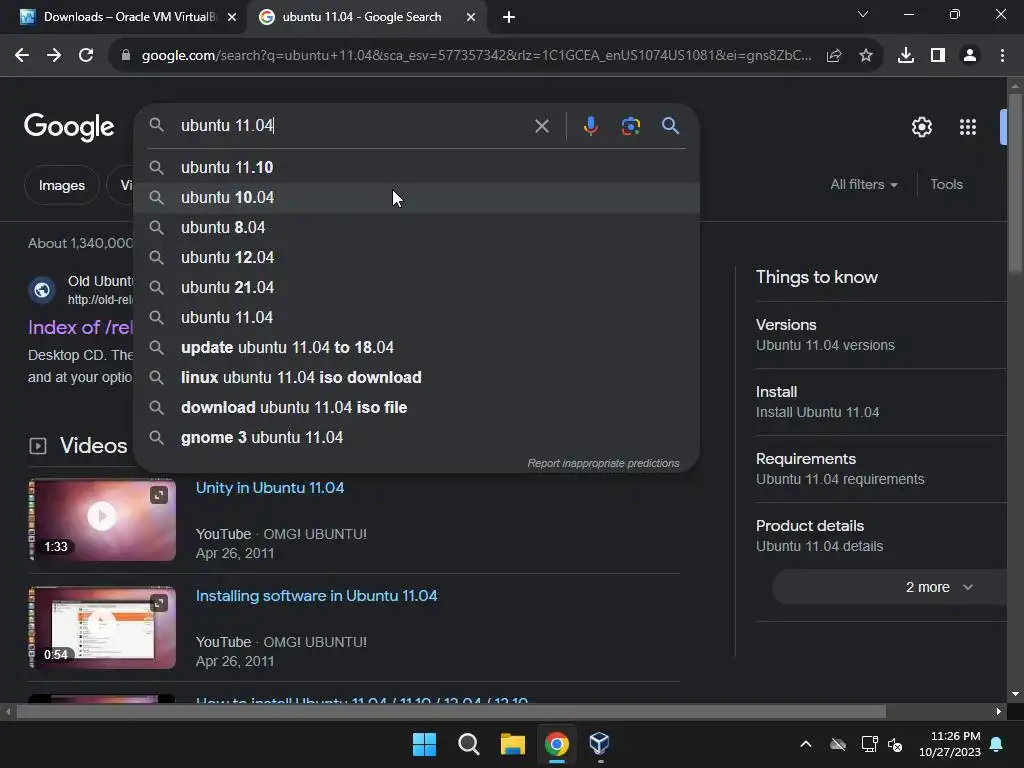Click the Google logo

69,126
